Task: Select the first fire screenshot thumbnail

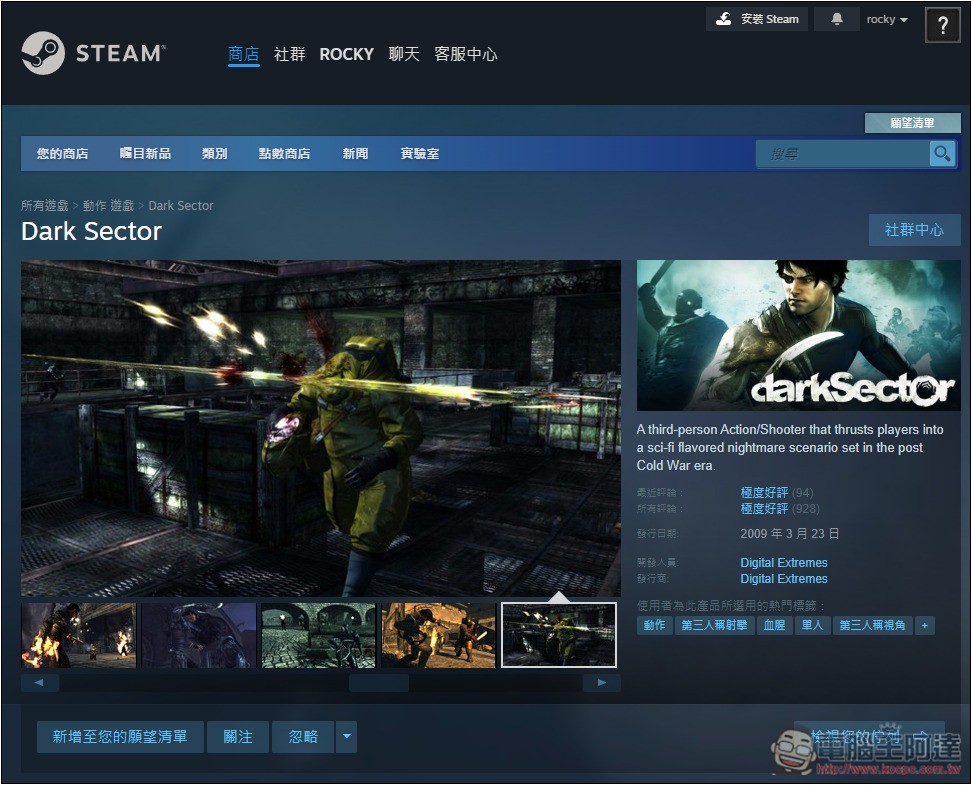Action: (x=79, y=635)
